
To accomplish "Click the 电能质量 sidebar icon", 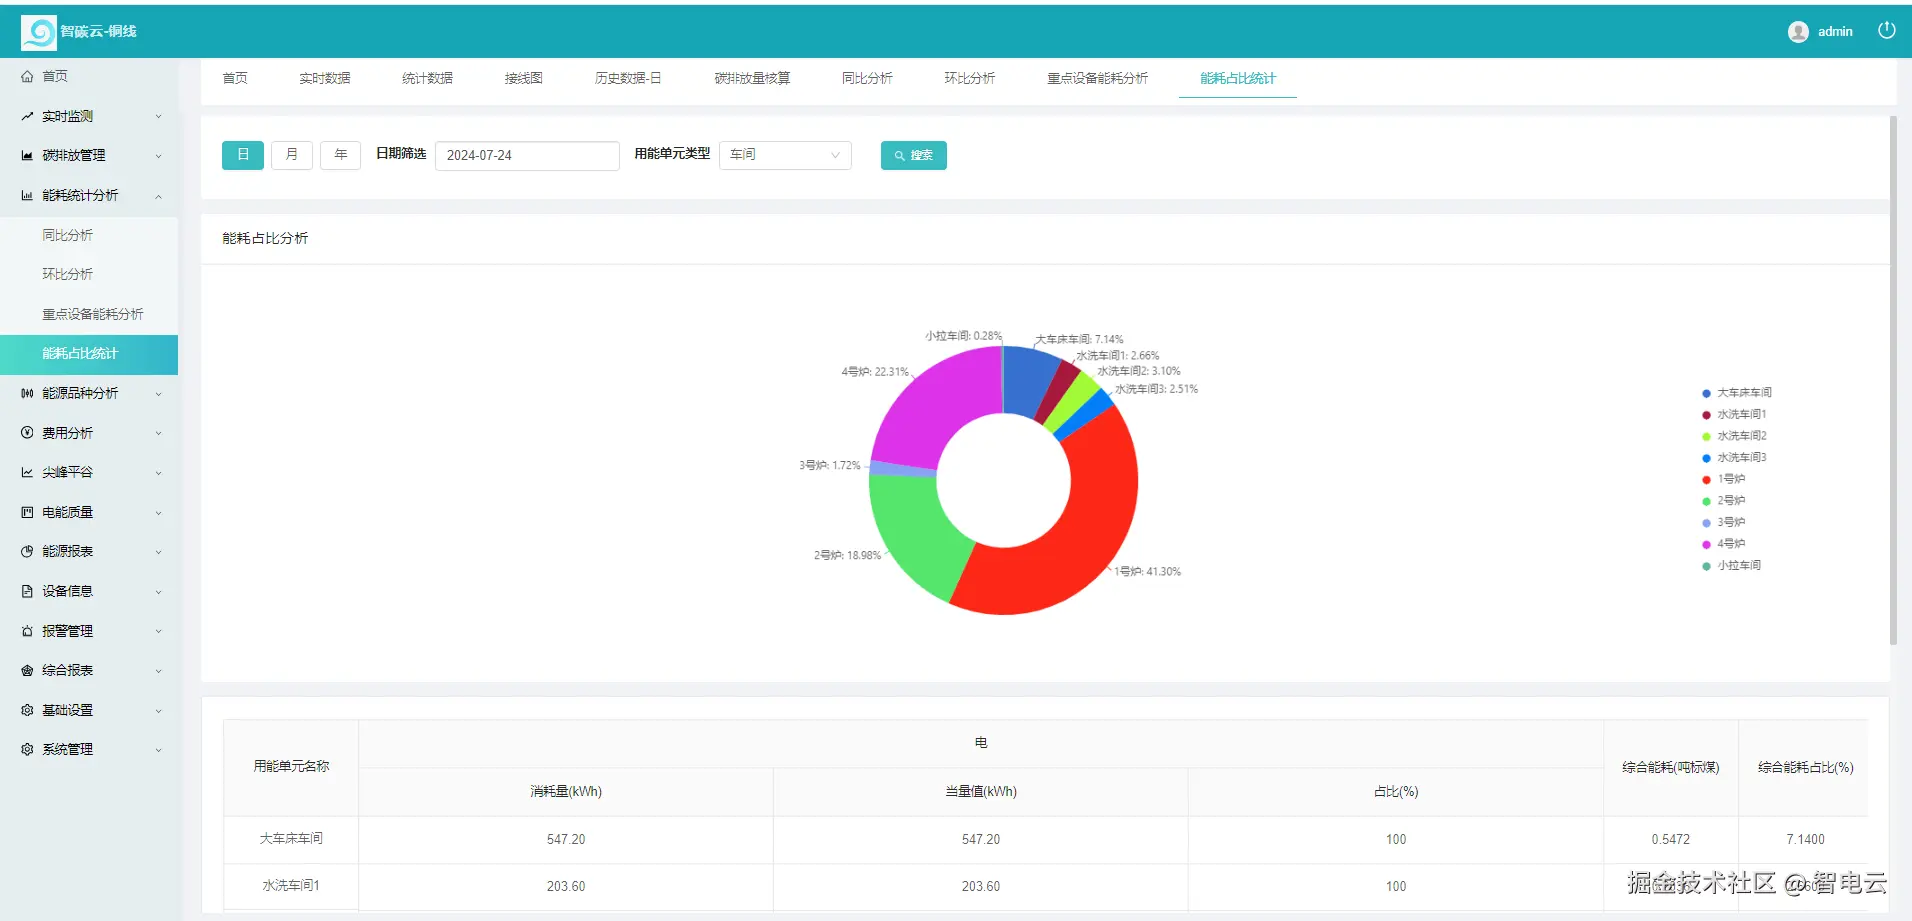I will (x=27, y=512).
